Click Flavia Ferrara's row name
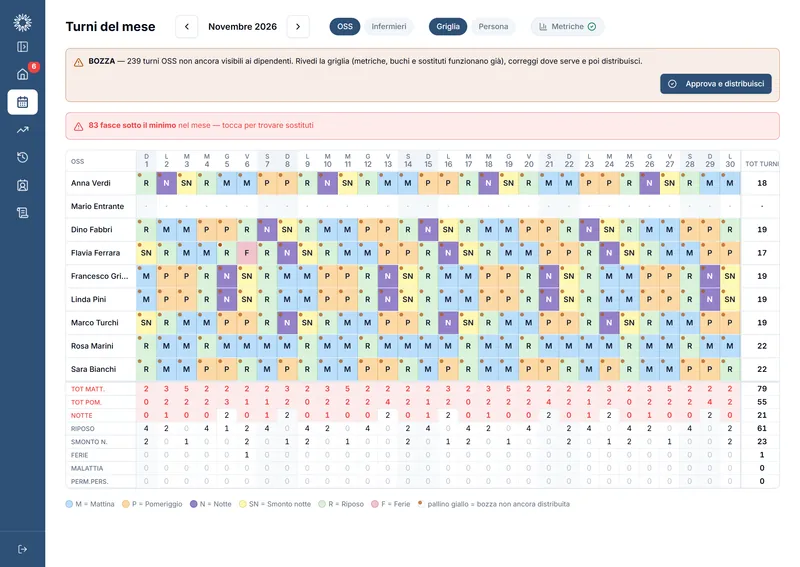This screenshot has width=800, height=567. point(95,253)
